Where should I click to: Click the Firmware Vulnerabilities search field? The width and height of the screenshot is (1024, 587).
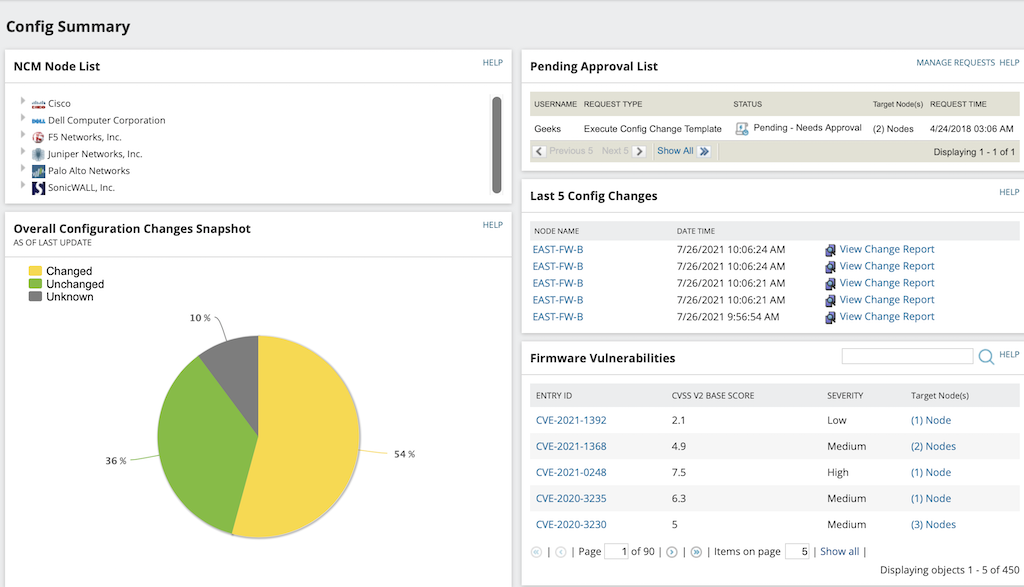coord(907,356)
